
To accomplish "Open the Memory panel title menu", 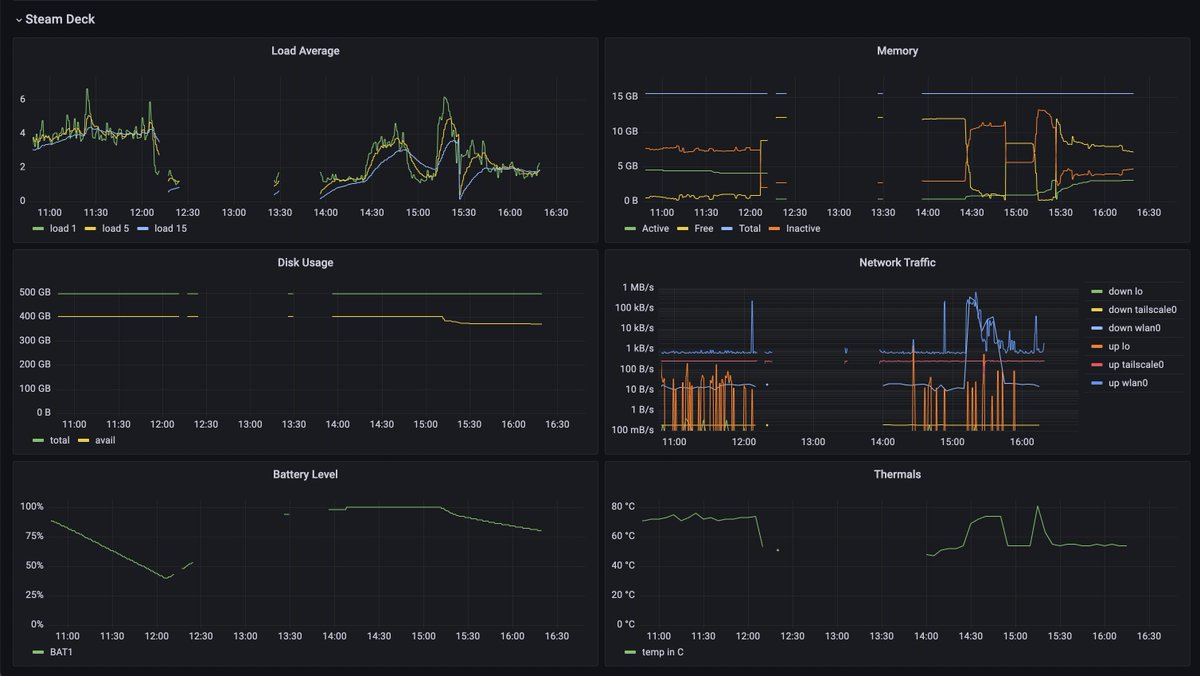I will [x=897, y=51].
